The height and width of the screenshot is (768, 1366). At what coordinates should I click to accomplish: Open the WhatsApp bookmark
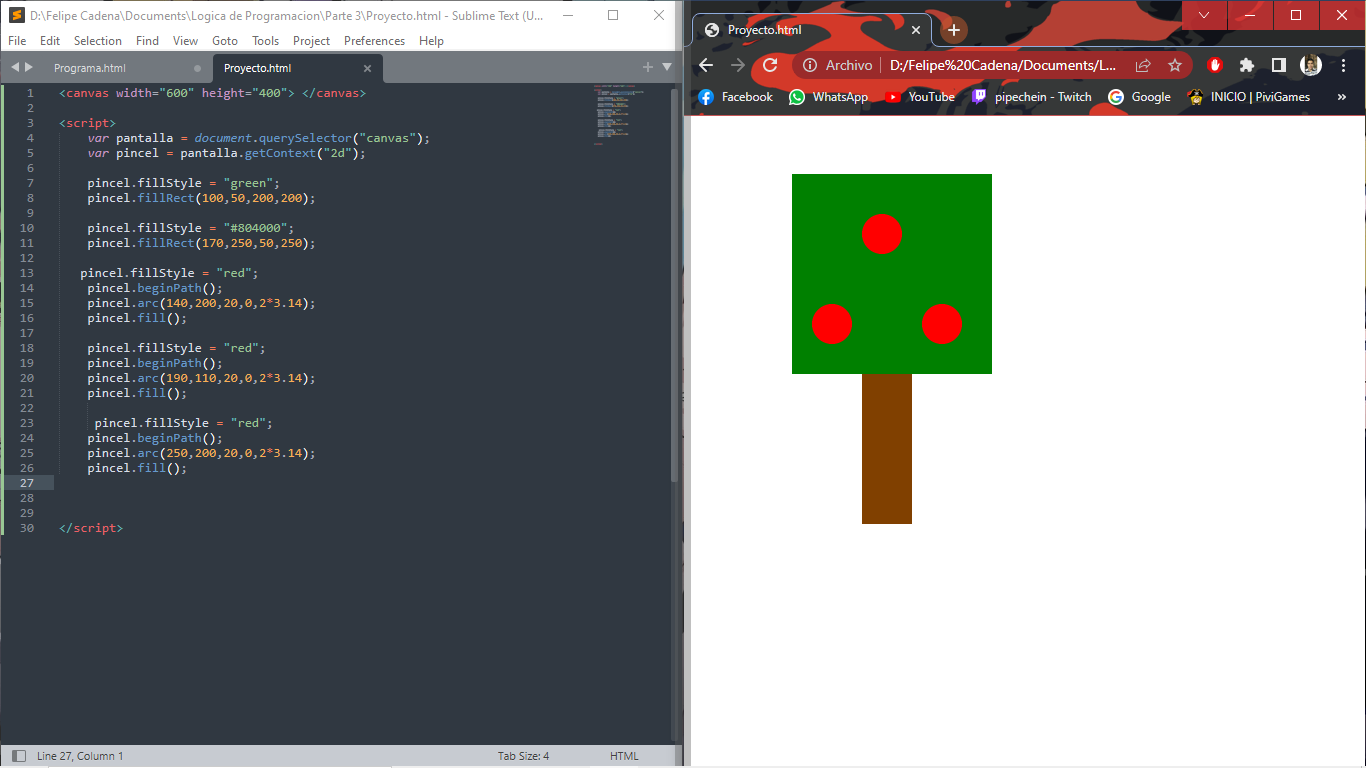tap(828, 97)
